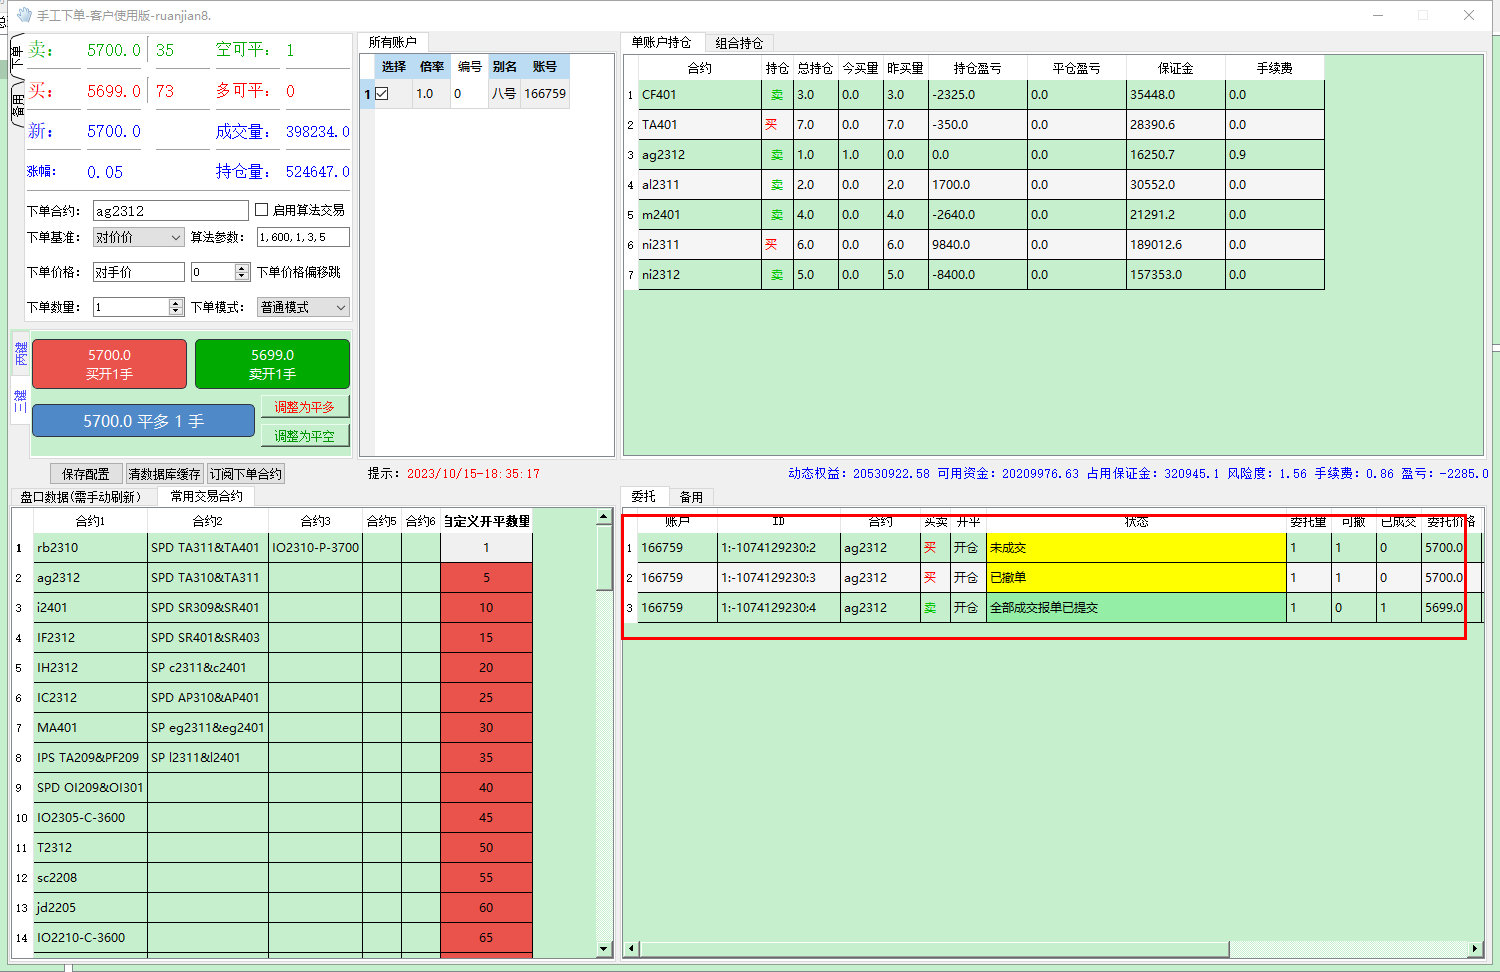Click IO2310-P-3700 in 合约3 column
This screenshot has height=972, width=1500.
tap(315, 548)
